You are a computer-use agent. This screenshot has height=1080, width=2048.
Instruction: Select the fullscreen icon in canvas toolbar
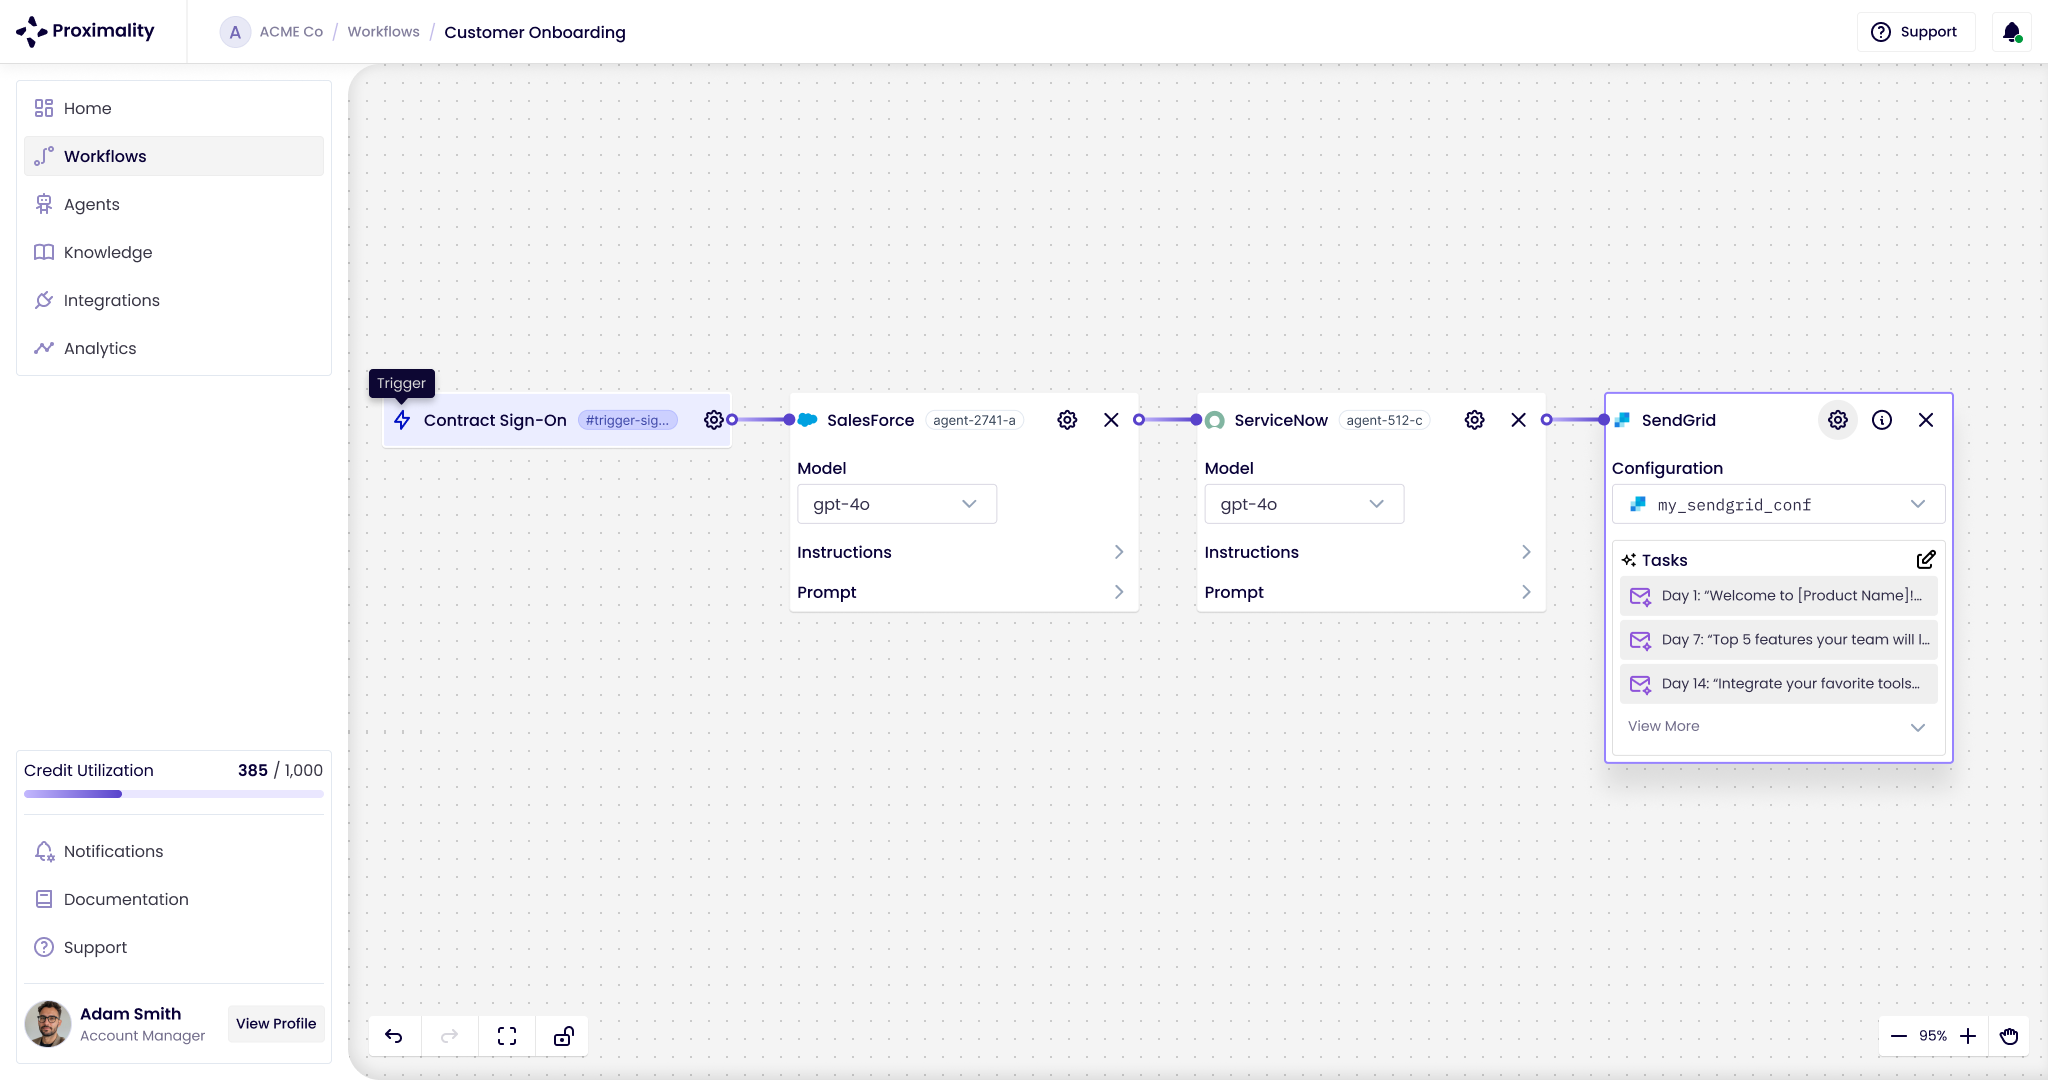point(506,1036)
